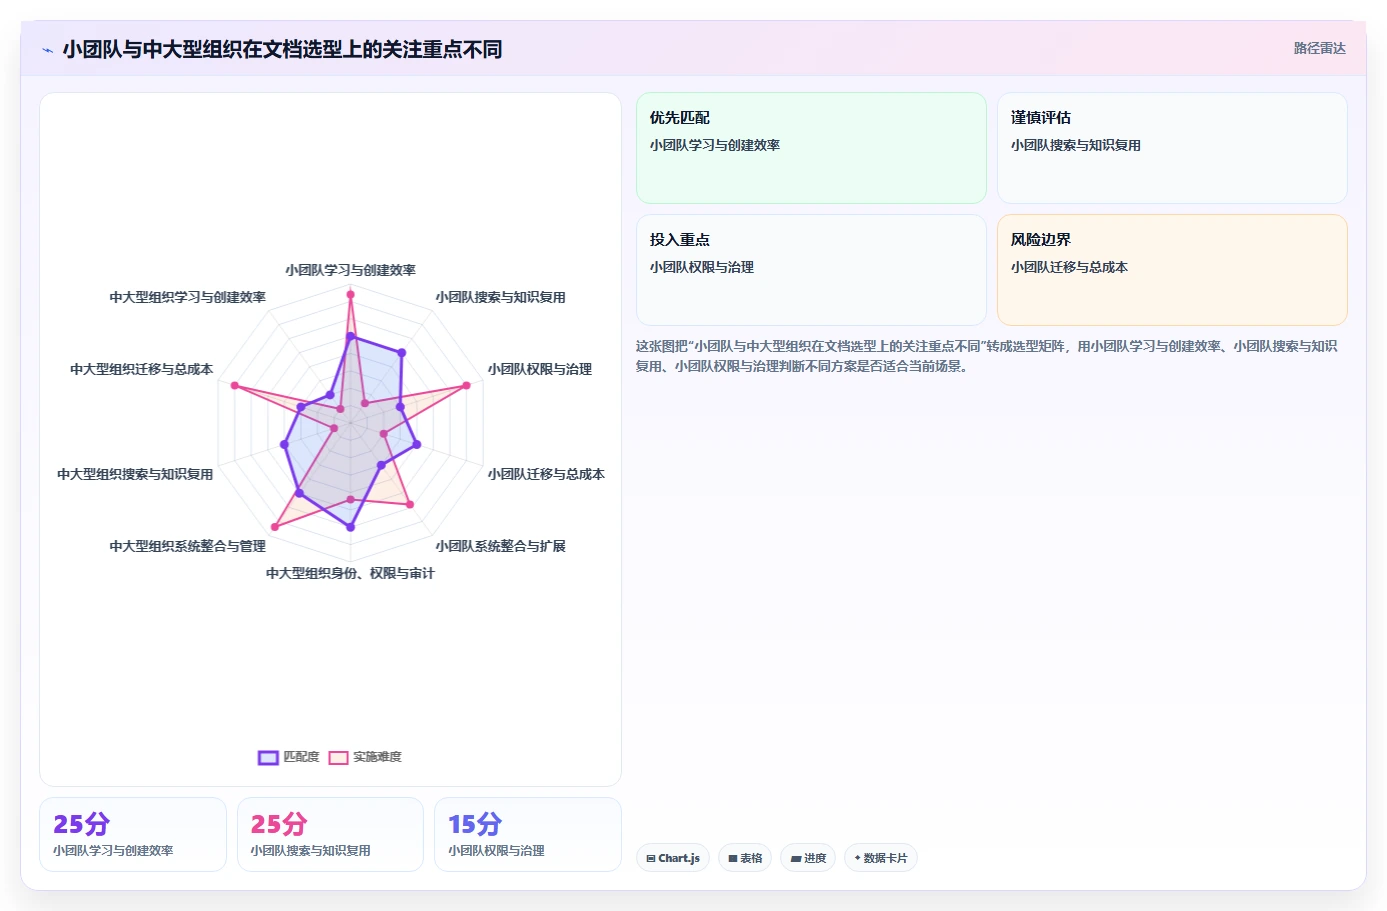The width and height of the screenshot is (1387, 911).
Task: Click the 路径雷达 label in the header
Action: 1319,48
